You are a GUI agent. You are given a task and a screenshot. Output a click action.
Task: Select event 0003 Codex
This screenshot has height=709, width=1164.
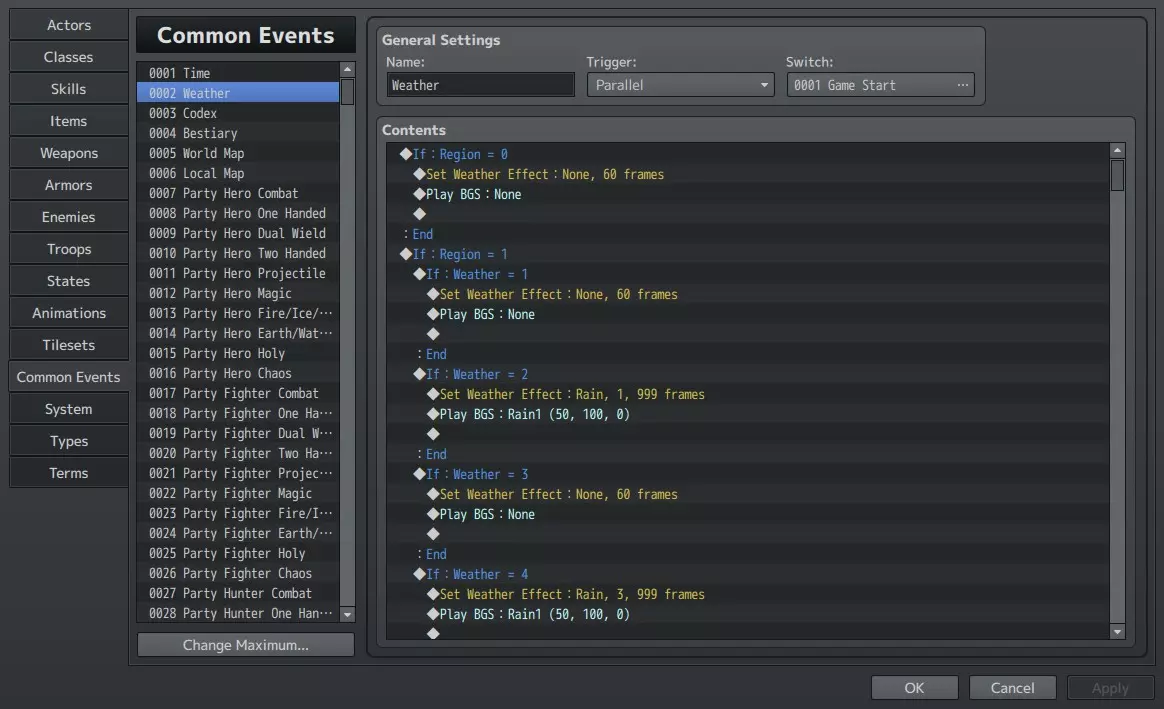238,113
